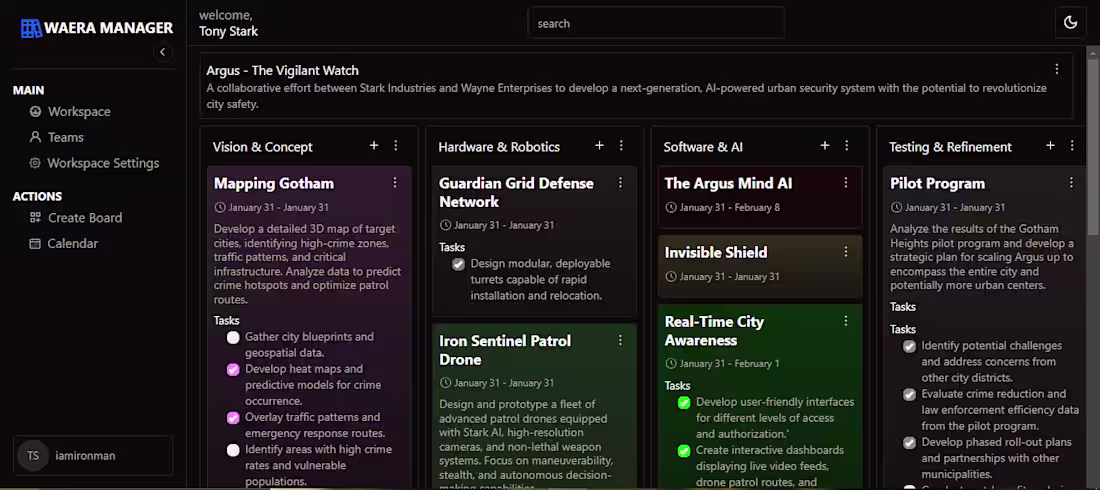Viewport: 1100px width, 490px height.
Task: Open Real-Time City Awareness card menu
Action: pyautogui.click(x=846, y=321)
